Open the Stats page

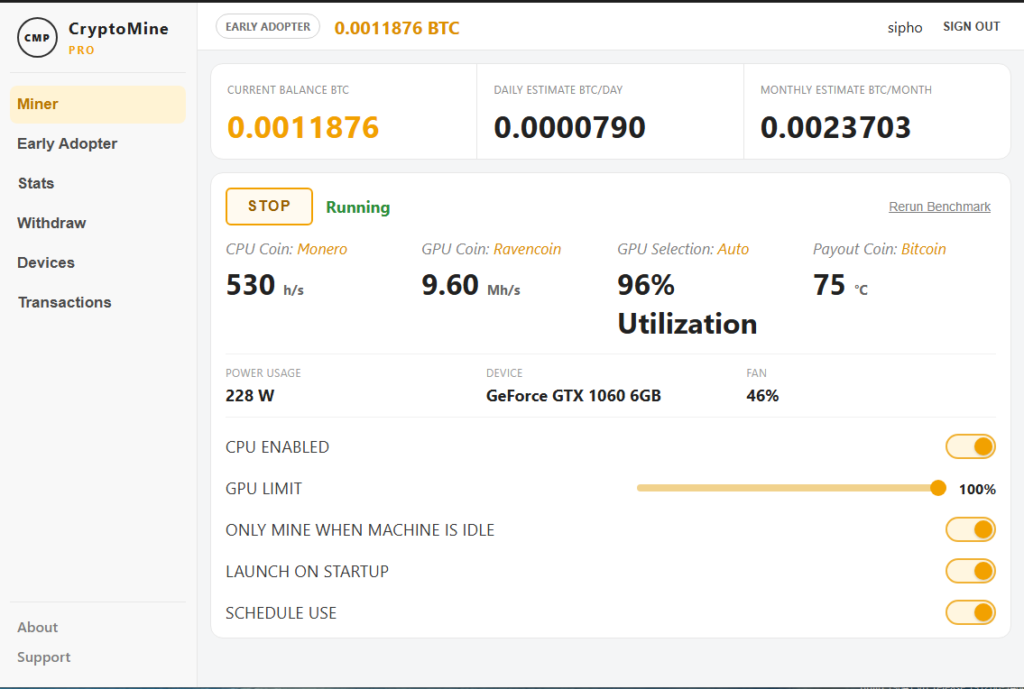click(36, 183)
